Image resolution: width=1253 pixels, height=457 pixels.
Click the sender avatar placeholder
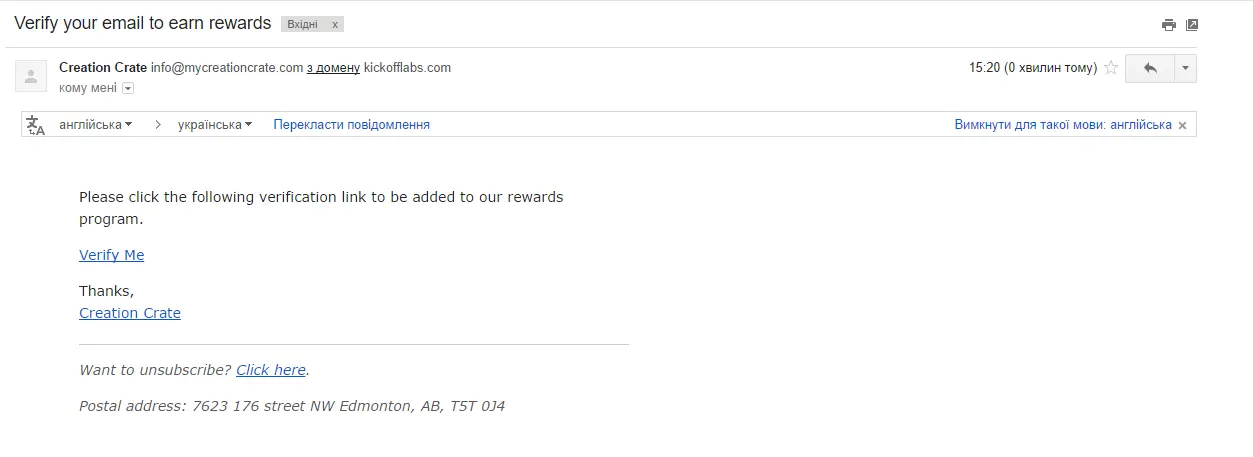31,75
